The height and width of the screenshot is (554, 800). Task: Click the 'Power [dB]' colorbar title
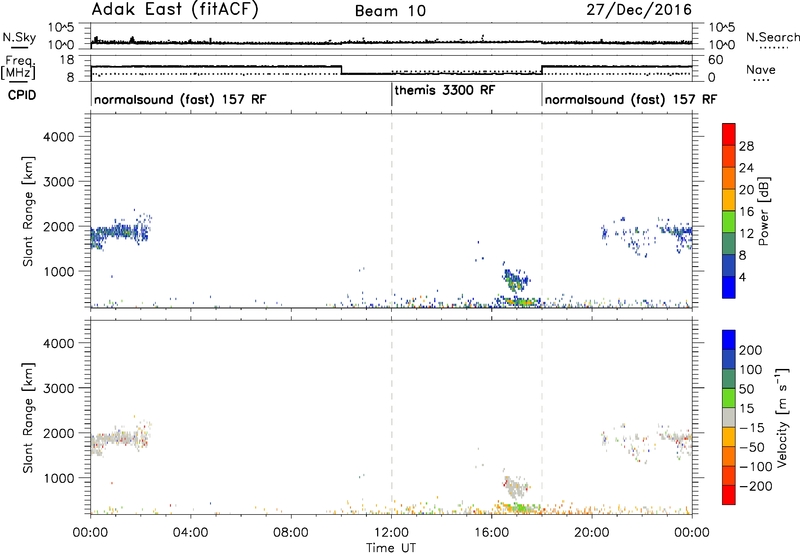click(763, 211)
